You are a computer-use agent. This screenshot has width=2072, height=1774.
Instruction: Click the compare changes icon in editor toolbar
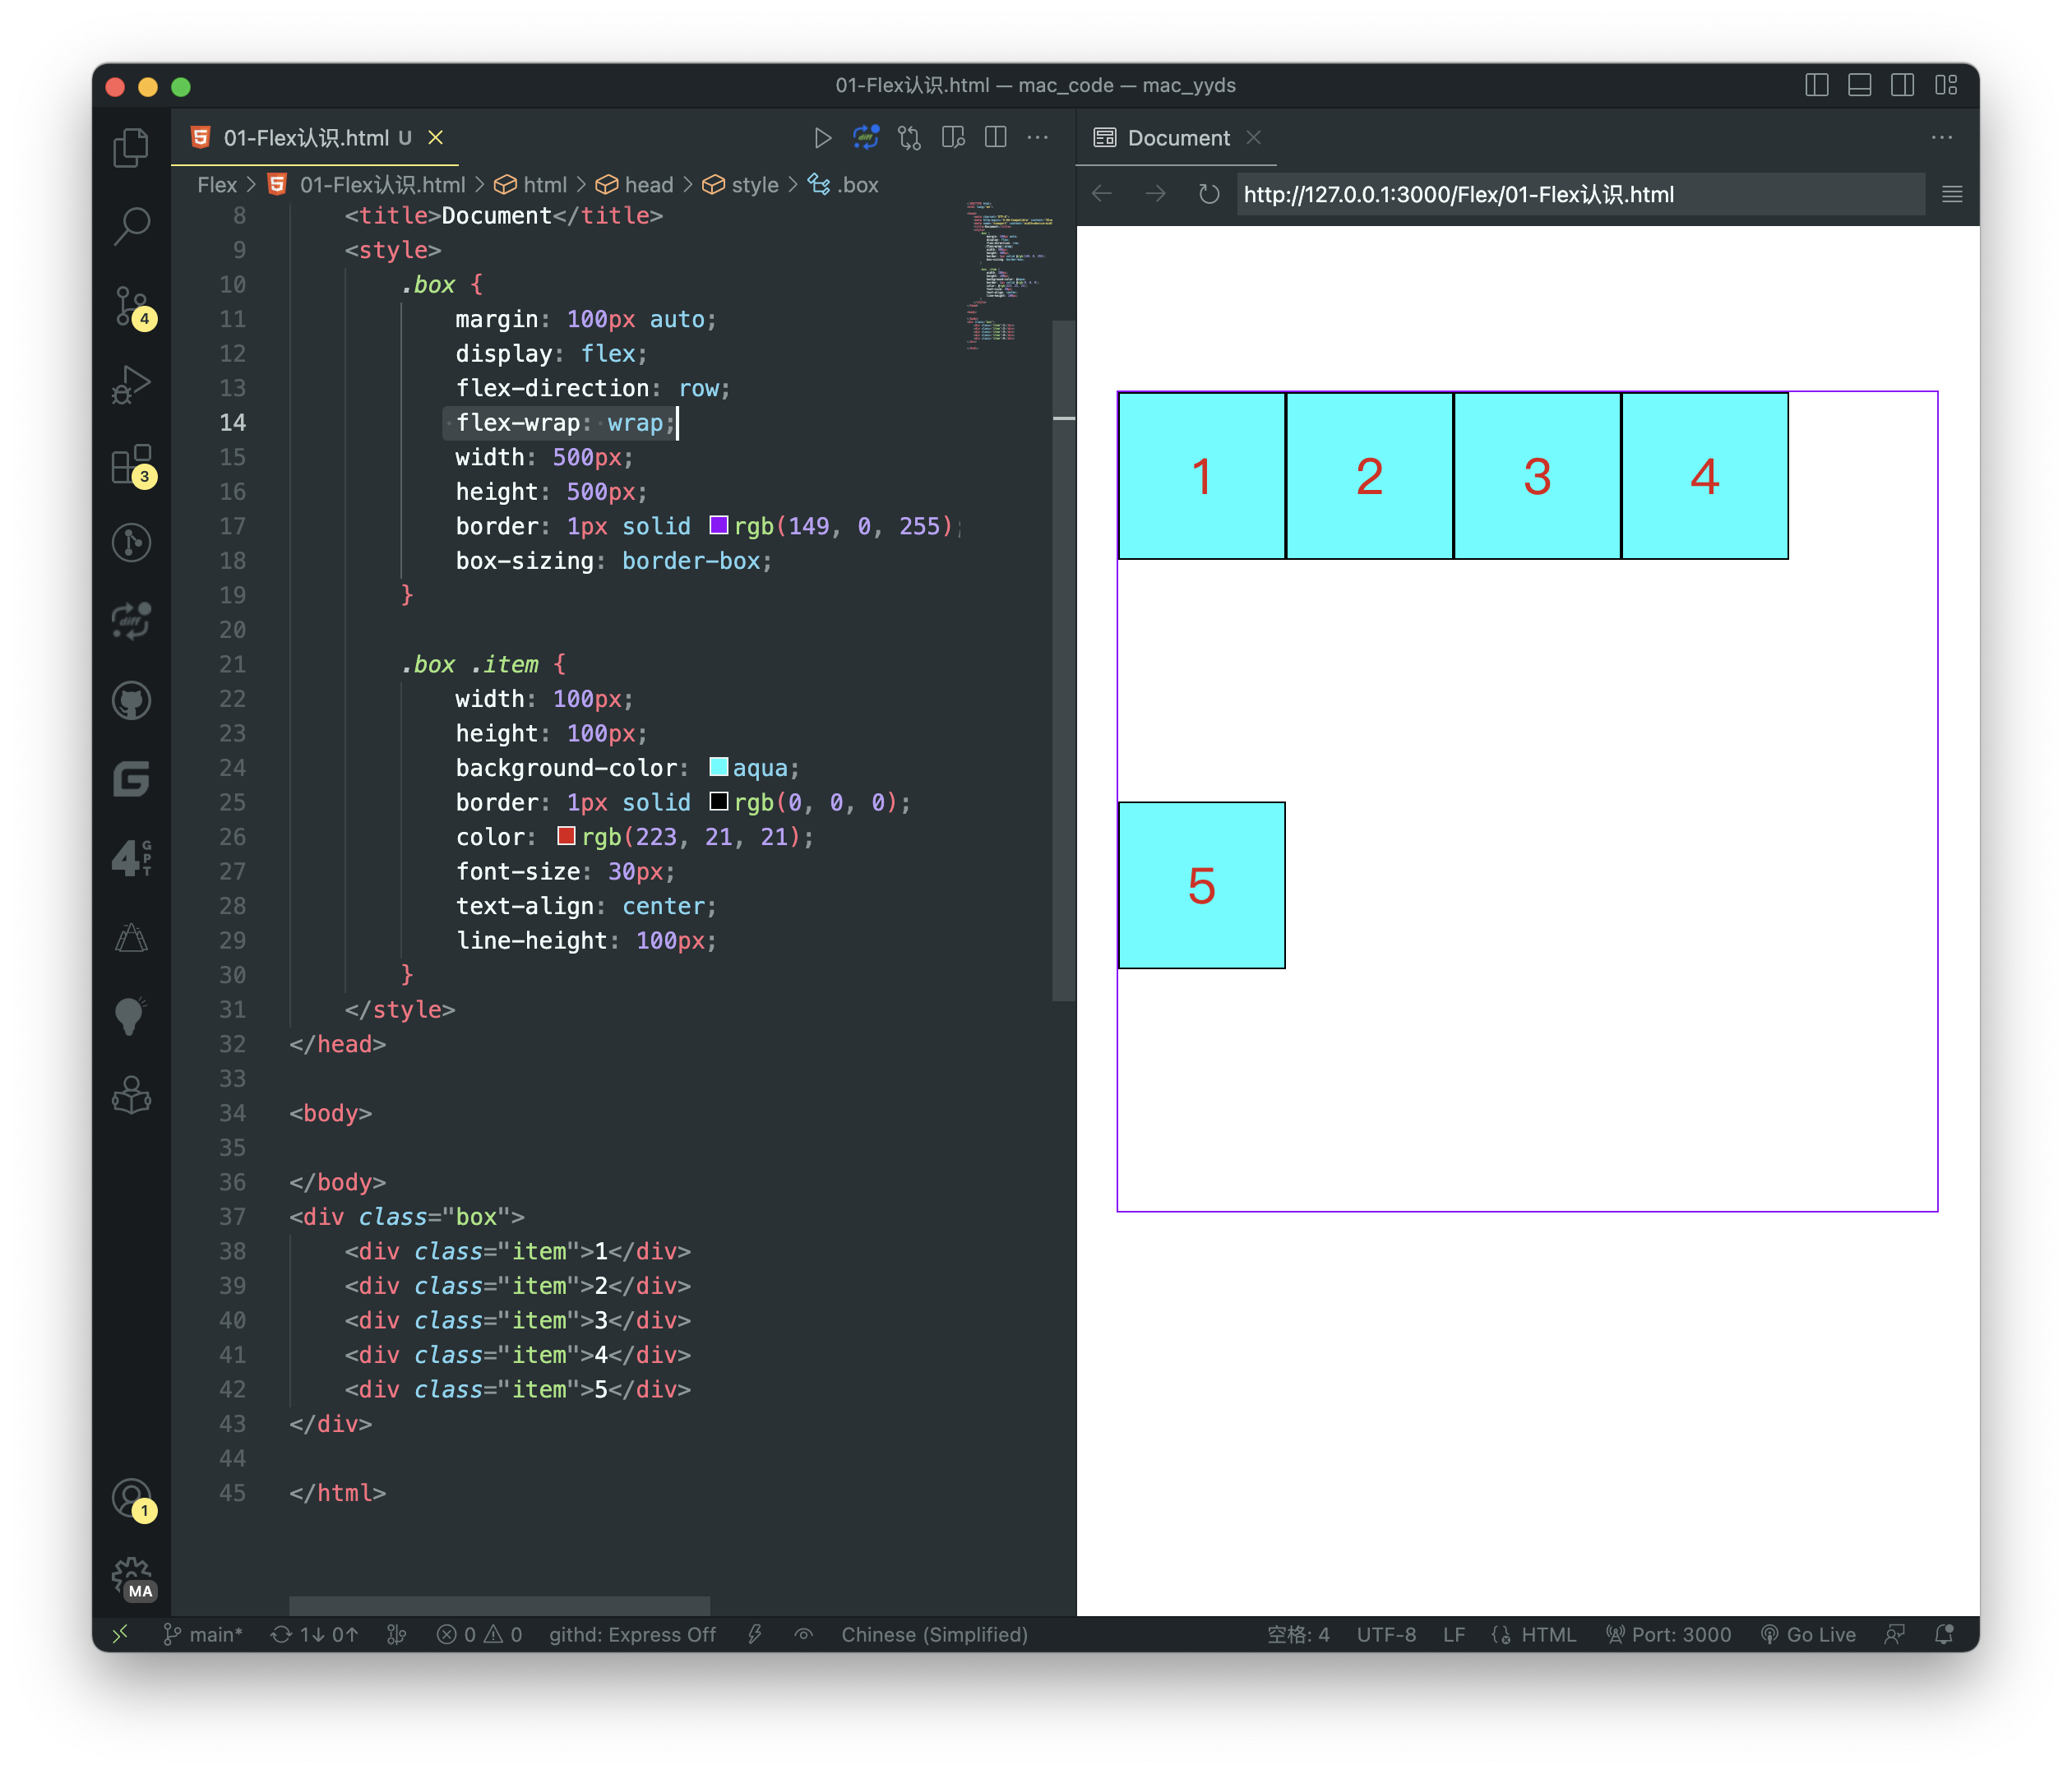909,138
